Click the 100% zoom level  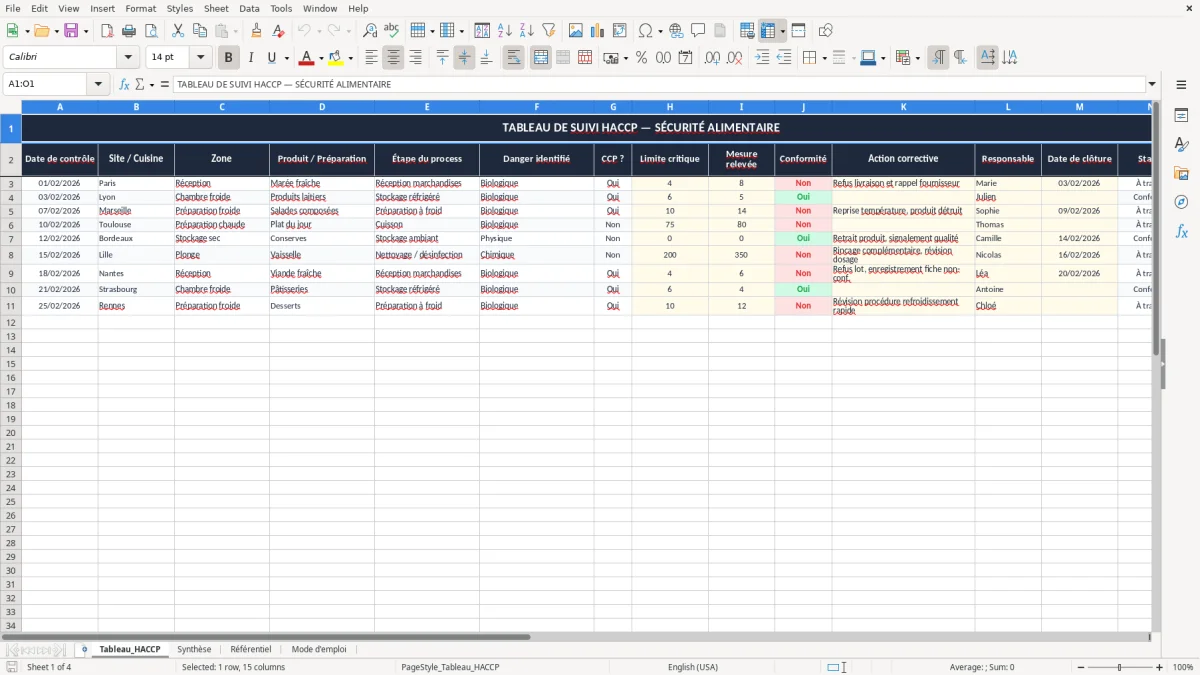pyautogui.click(x=1183, y=667)
